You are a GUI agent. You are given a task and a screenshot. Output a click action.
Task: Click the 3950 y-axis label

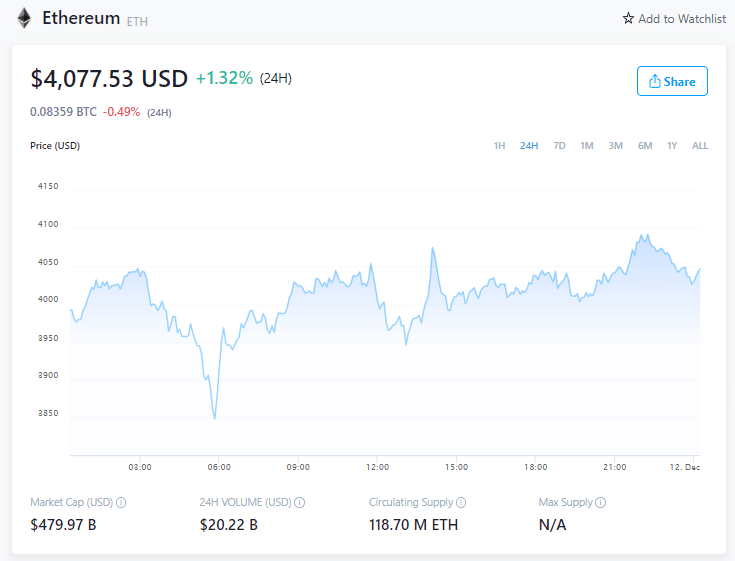48,338
